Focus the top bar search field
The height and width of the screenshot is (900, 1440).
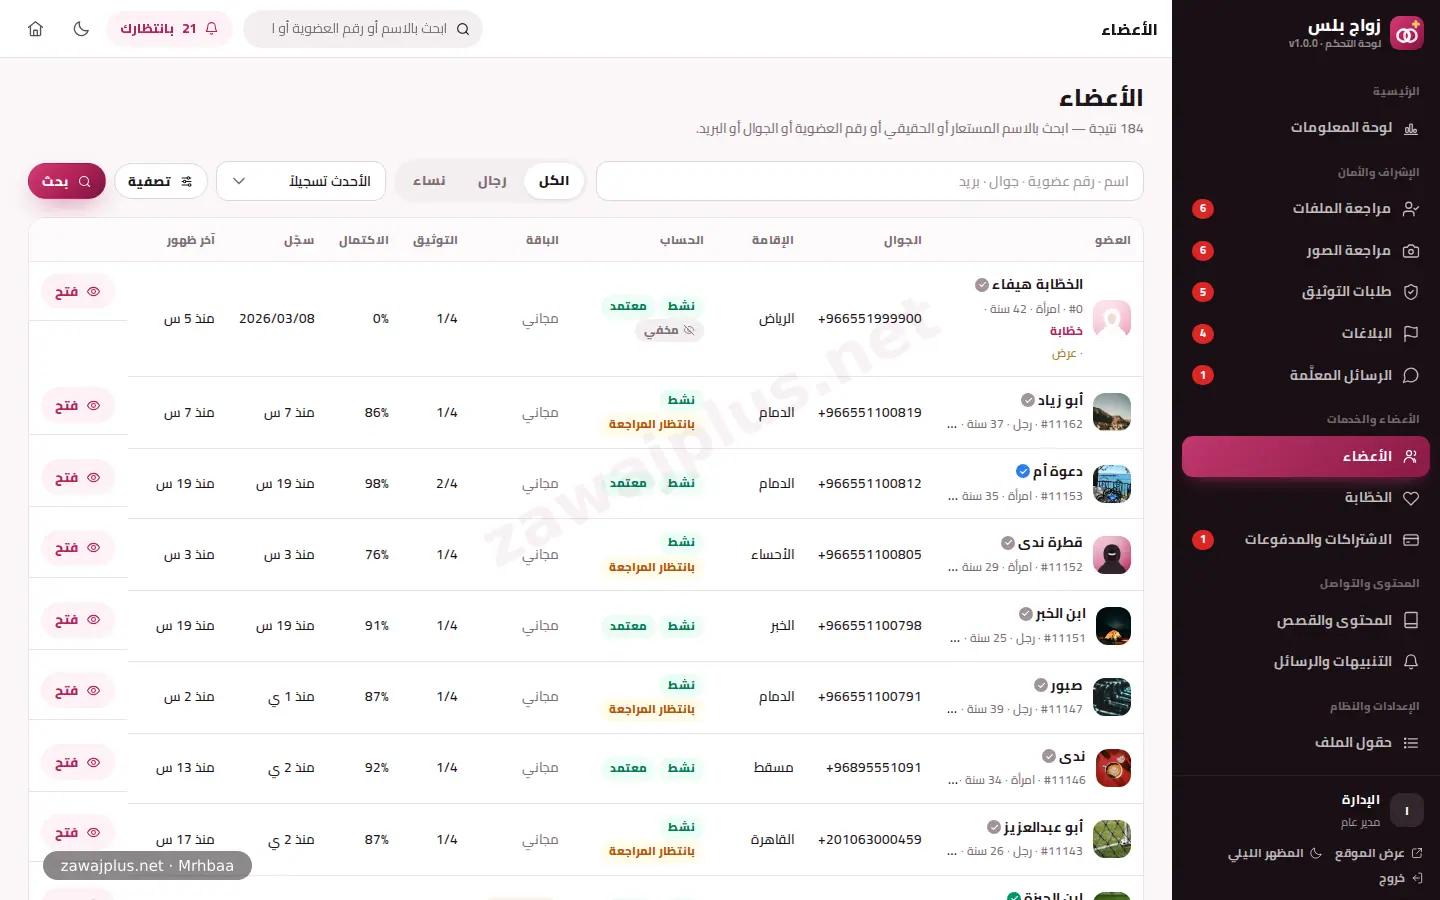click(363, 29)
